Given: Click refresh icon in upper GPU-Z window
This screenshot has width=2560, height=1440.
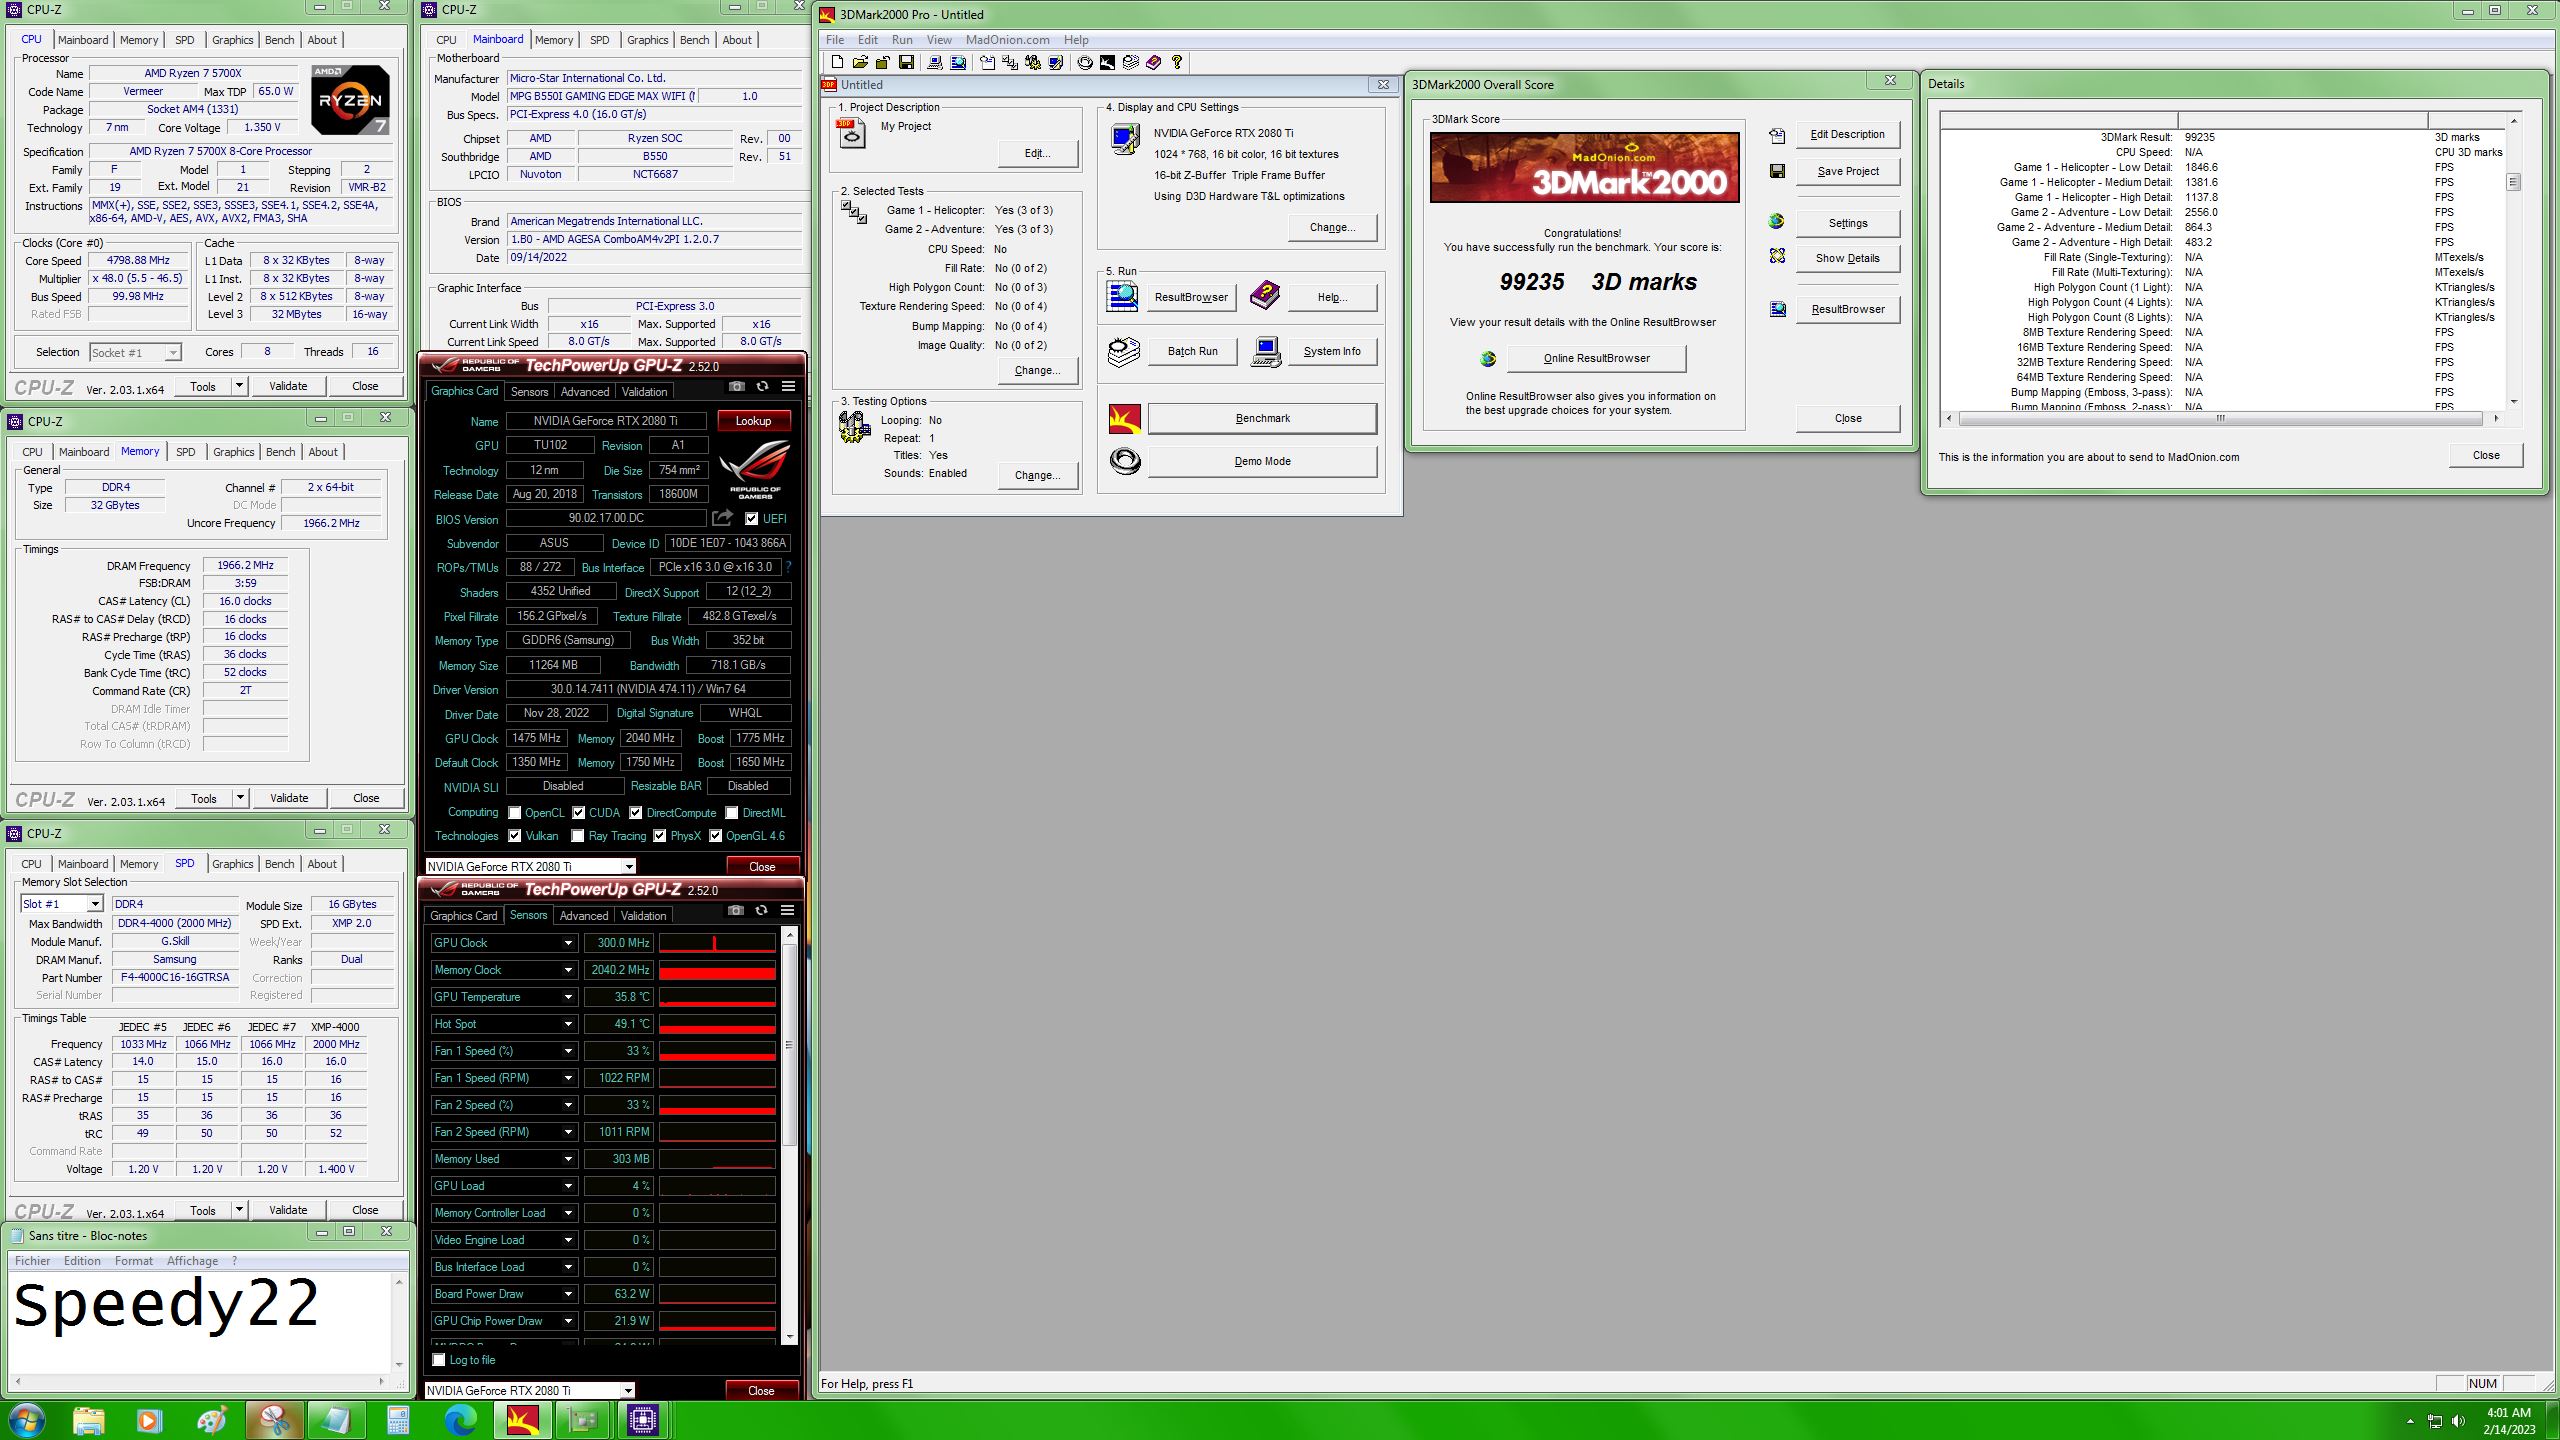Looking at the screenshot, I should tap(762, 386).
